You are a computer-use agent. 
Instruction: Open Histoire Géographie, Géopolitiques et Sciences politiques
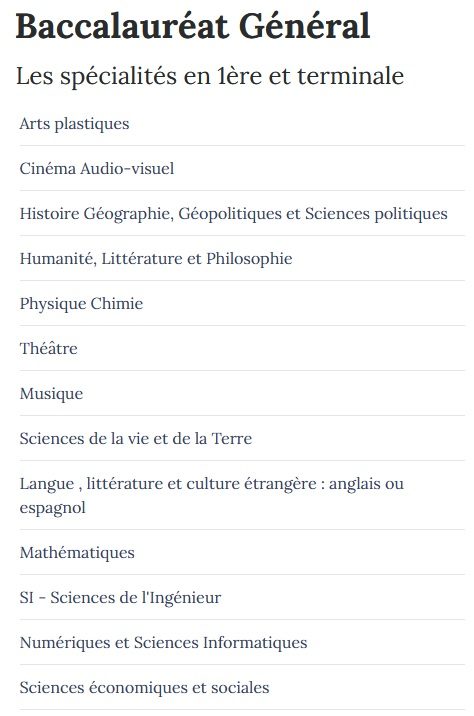point(242,214)
